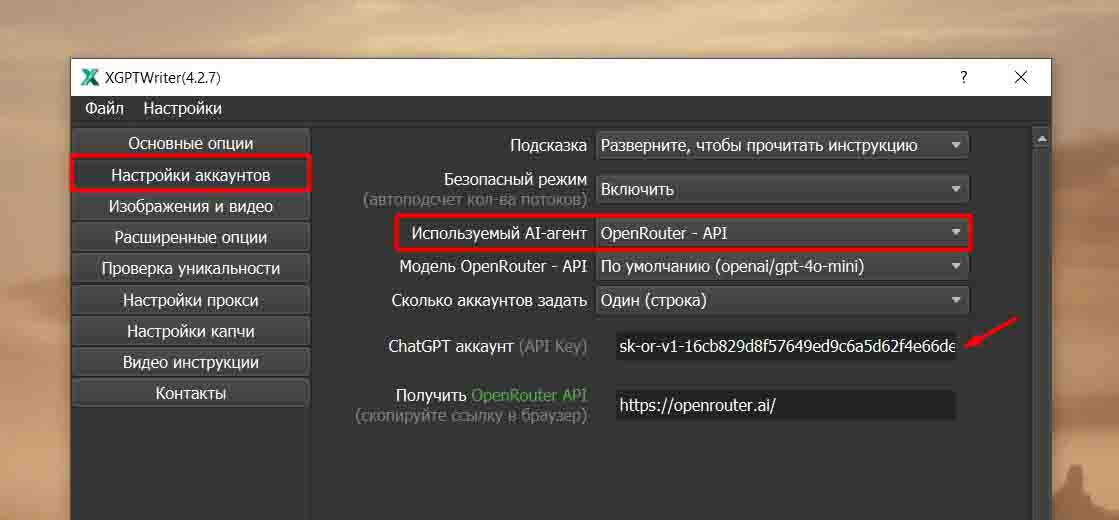Open the Контакты section
The height and width of the screenshot is (520, 1119).
(x=191, y=393)
